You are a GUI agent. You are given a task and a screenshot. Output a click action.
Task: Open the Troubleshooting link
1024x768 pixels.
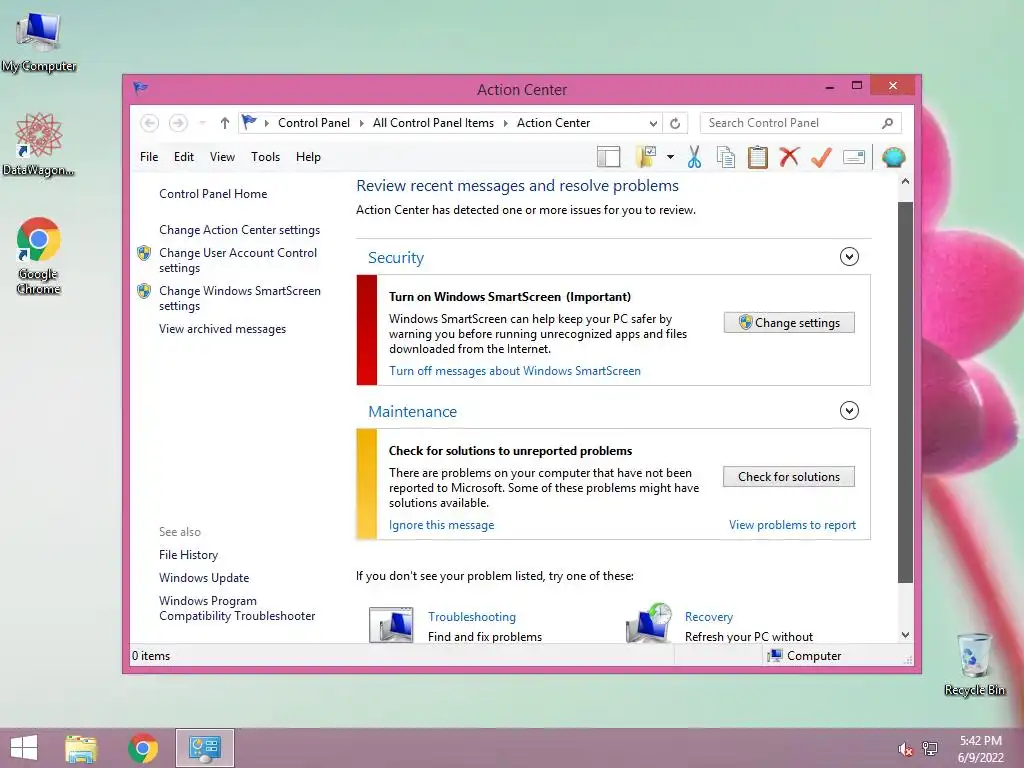pos(472,616)
